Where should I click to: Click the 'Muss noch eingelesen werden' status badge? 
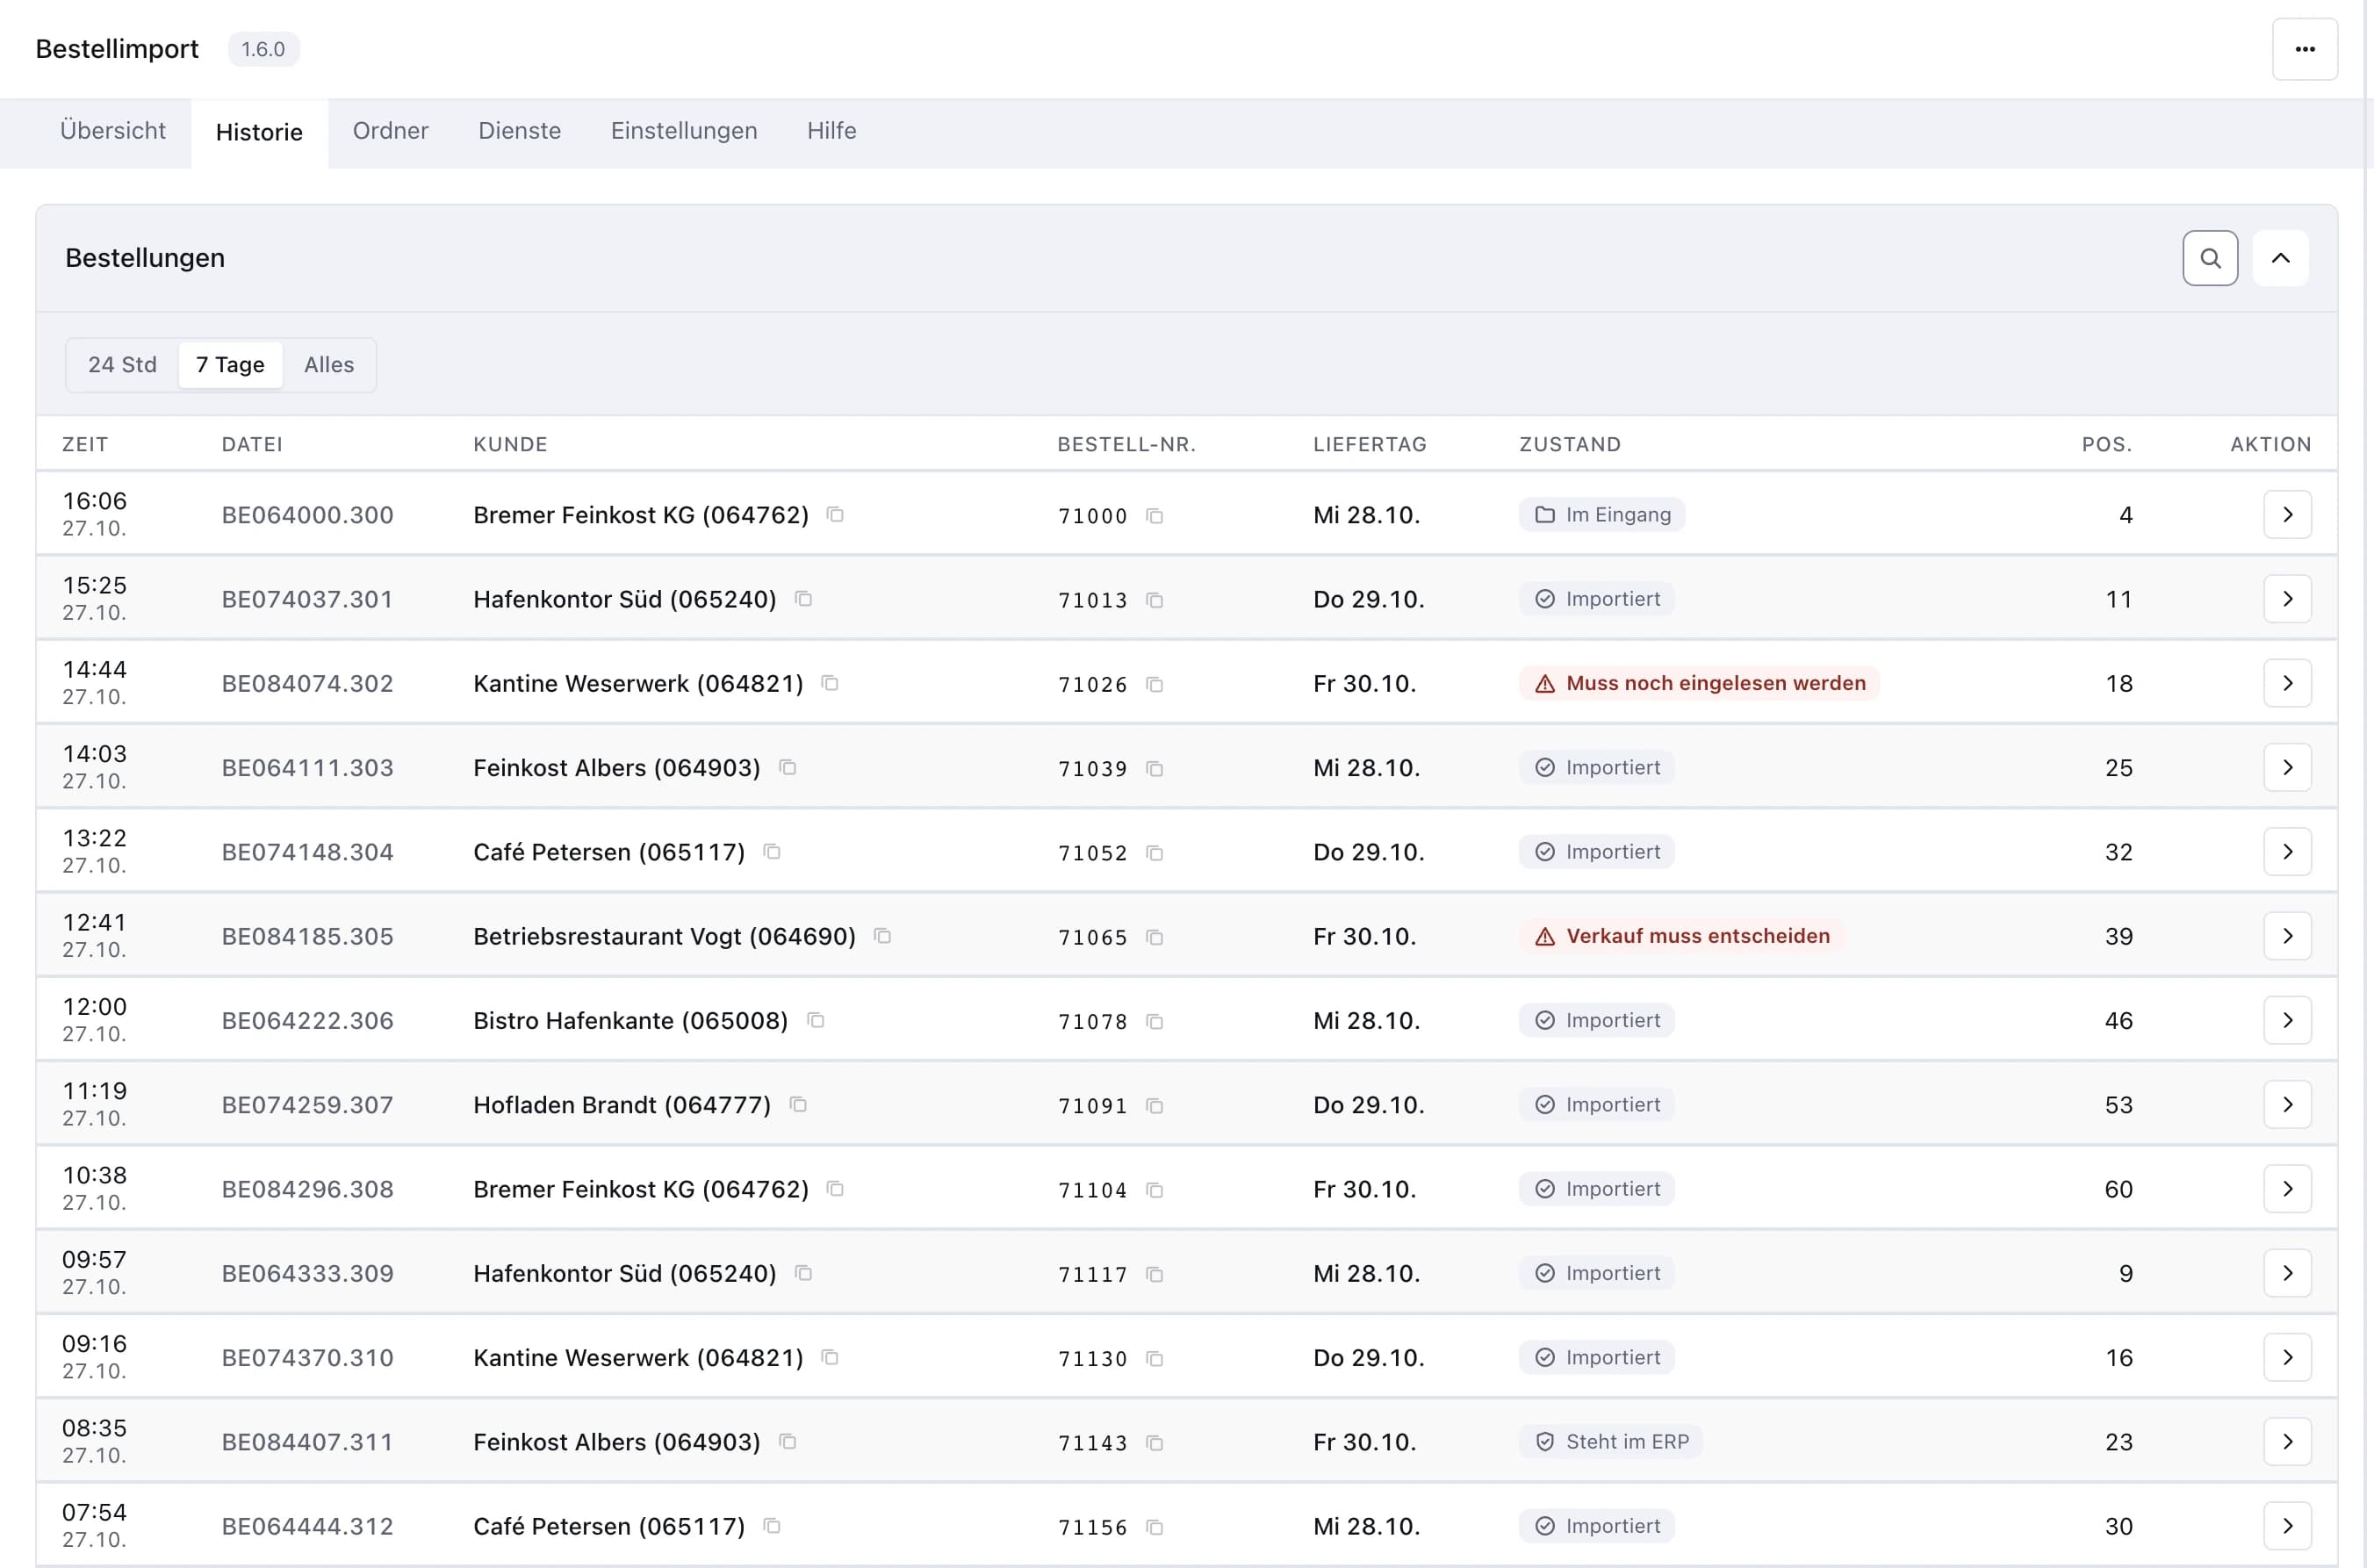[1699, 683]
